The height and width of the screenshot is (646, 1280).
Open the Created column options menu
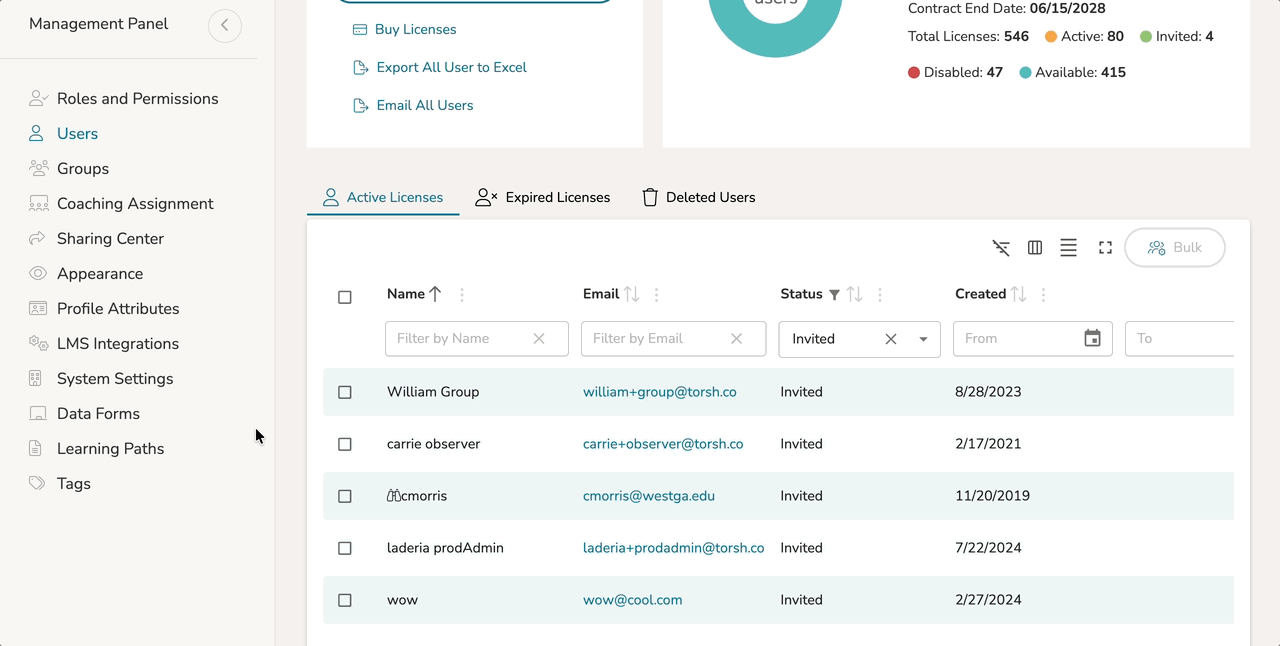[x=1043, y=295]
